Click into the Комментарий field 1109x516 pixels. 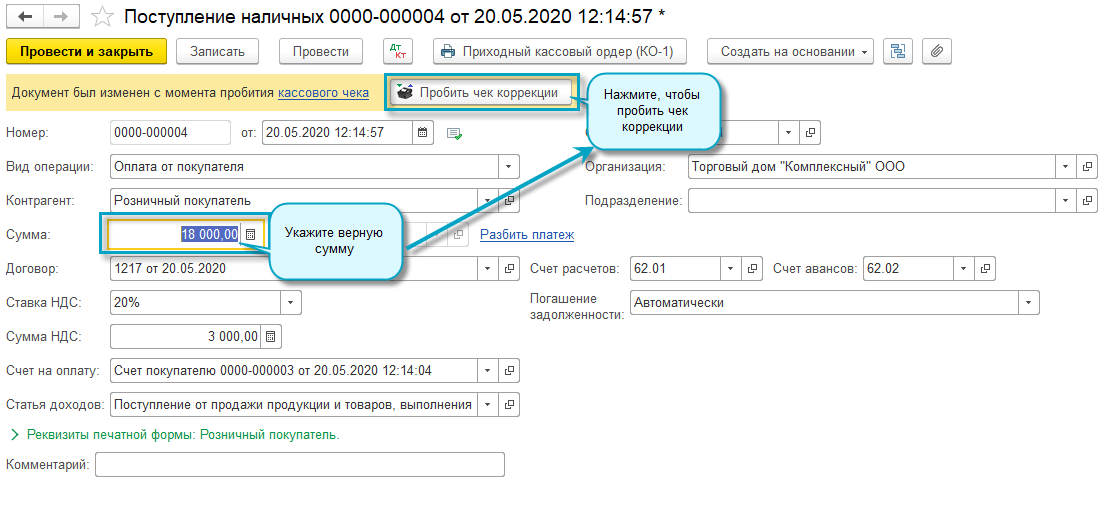click(300, 465)
